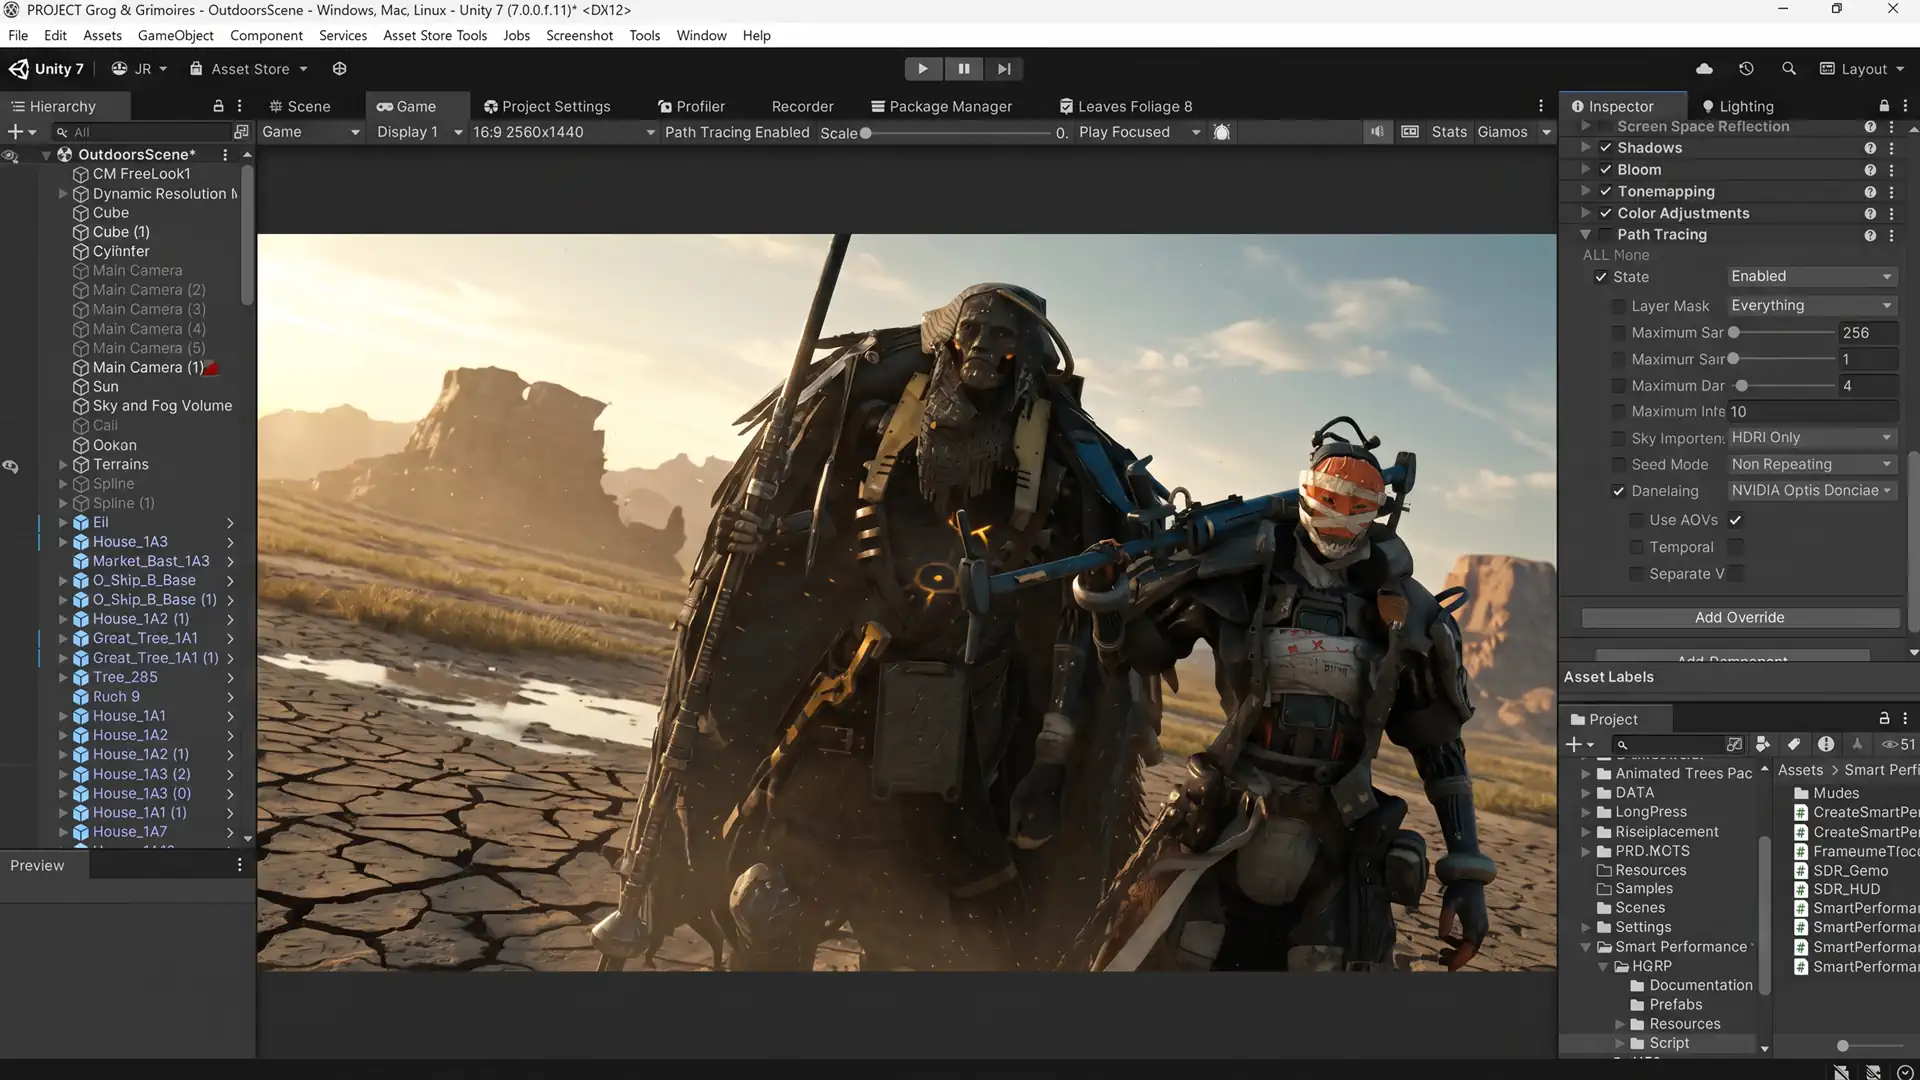Screen dimensions: 1920x1080
Task: Expand the Terrains object
Action: [63, 465]
